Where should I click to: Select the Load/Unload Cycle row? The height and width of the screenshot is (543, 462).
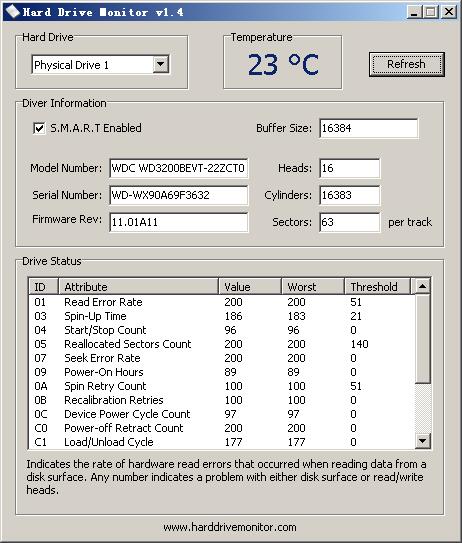pos(222,442)
